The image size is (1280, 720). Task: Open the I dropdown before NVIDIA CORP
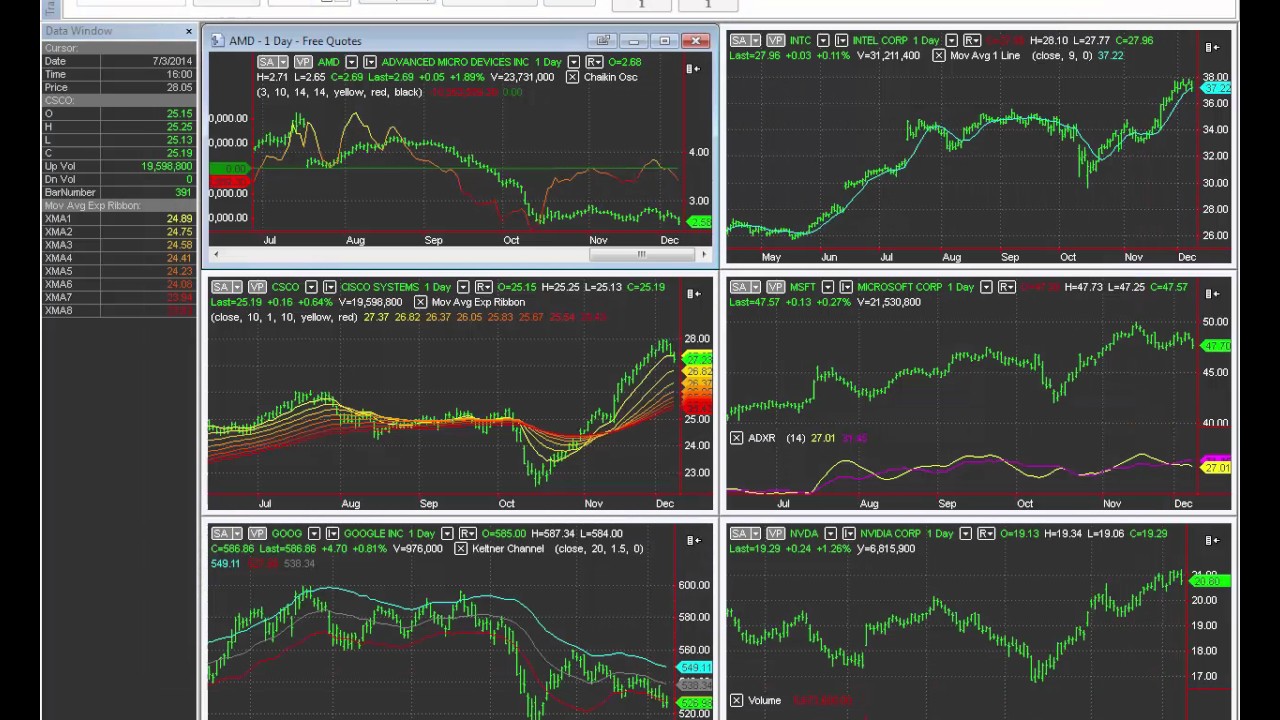[x=849, y=534]
